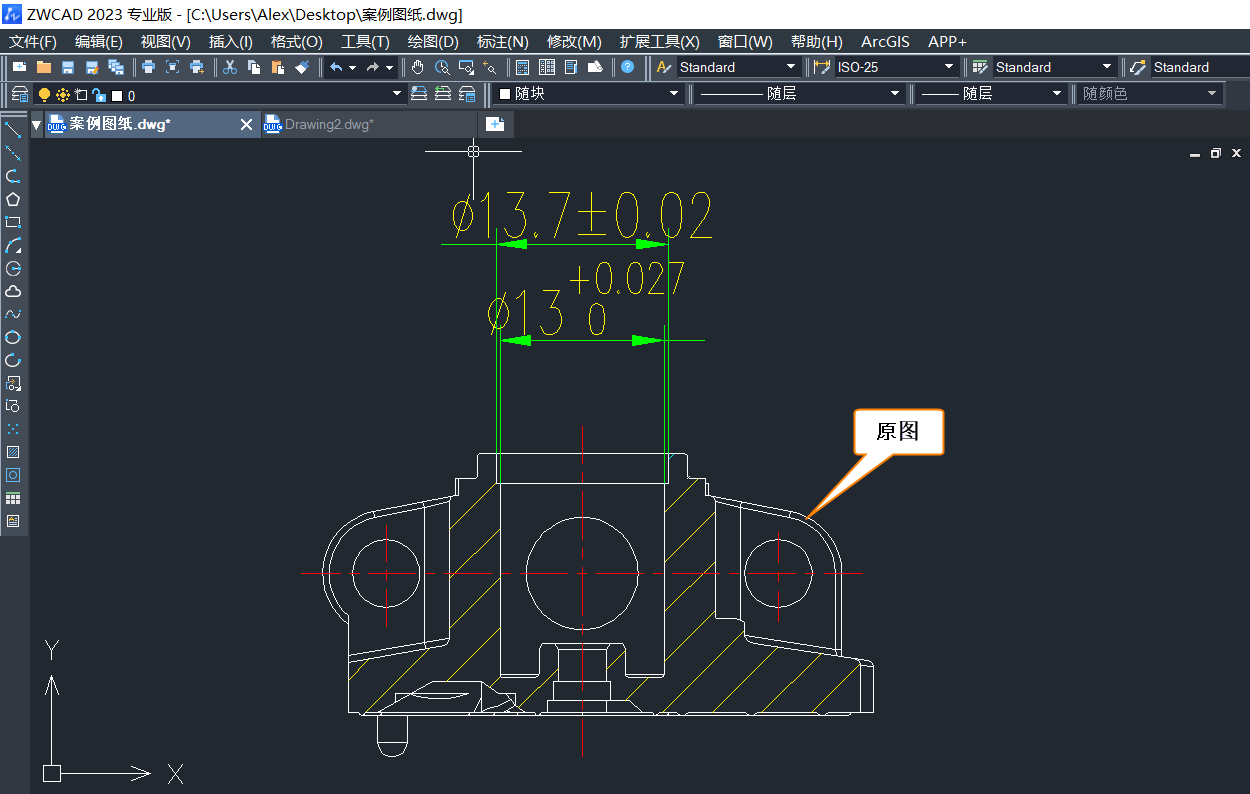The height and width of the screenshot is (794, 1250).
Task: Open the table style Standard dropdown
Action: (x=1054, y=67)
